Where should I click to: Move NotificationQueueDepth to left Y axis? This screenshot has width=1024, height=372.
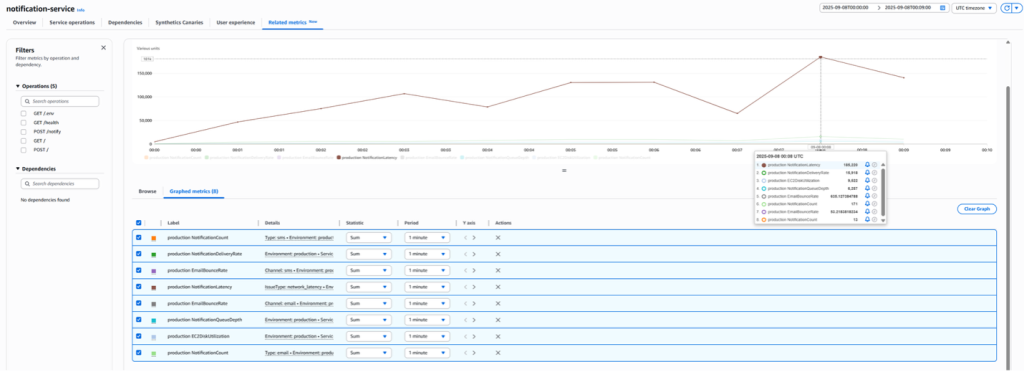pos(466,320)
